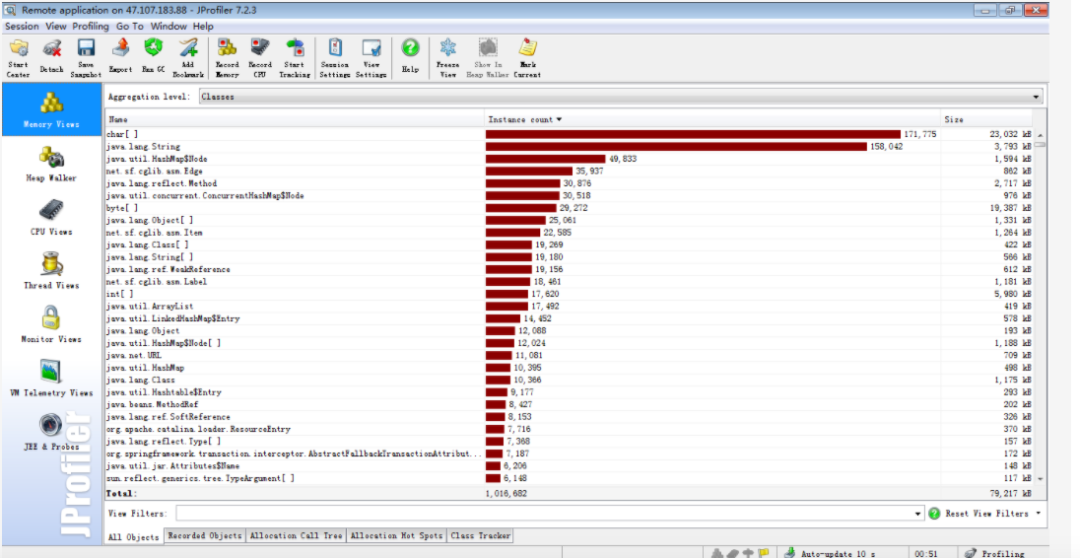Click the Name column header

pyautogui.click(x=295, y=120)
